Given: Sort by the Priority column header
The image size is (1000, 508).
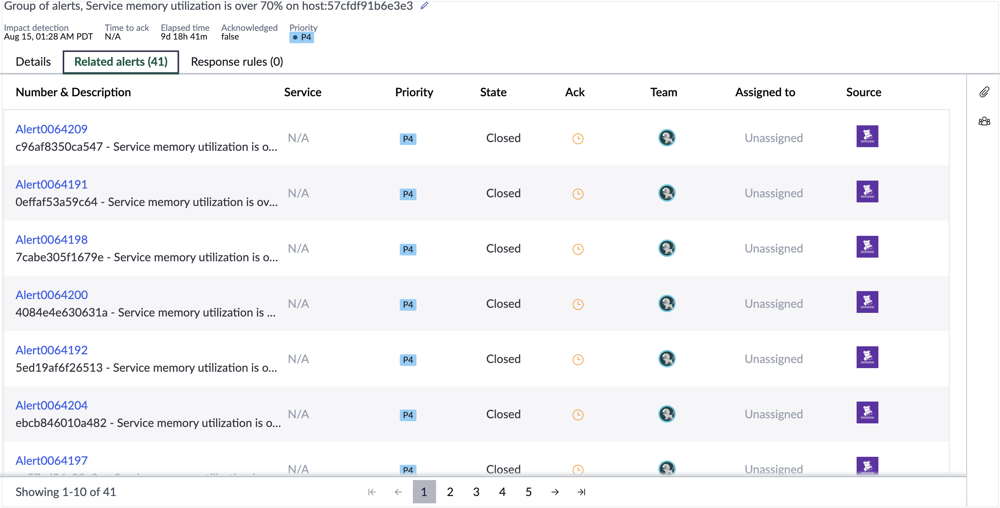Looking at the screenshot, I should click(x=414, y=92).
